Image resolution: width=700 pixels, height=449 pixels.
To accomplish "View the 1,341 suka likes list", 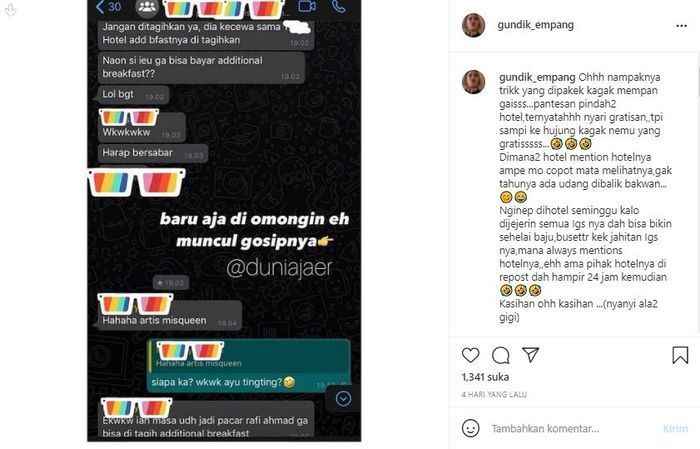I will point(485,377).
